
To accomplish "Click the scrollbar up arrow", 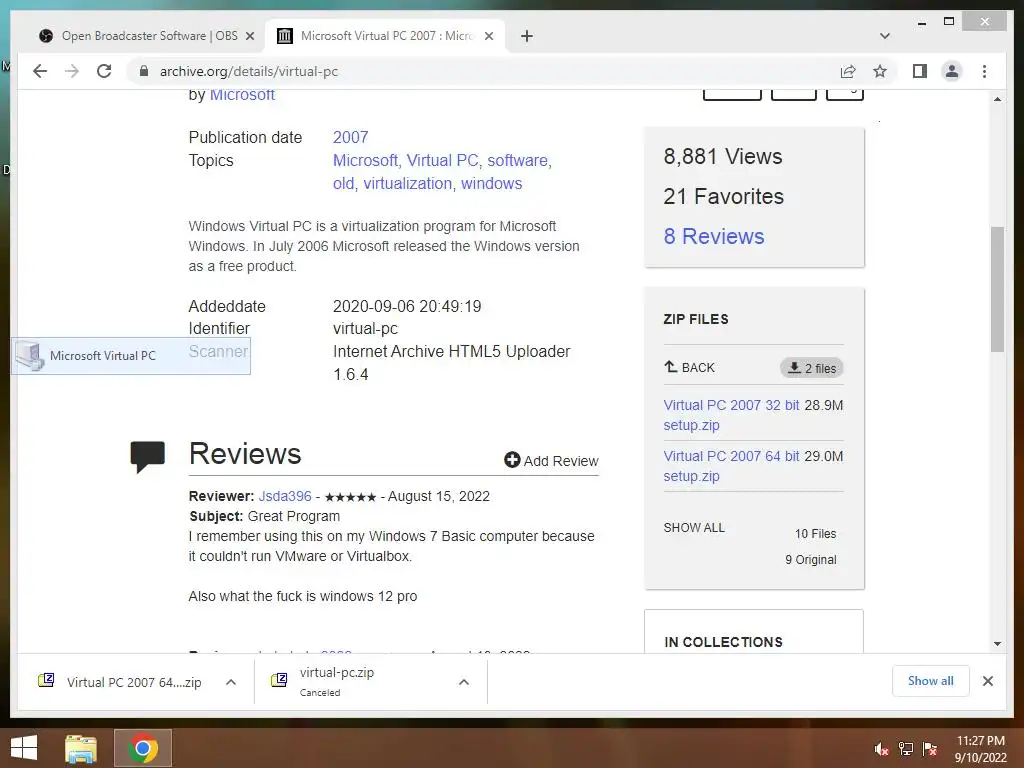I will (997, 99).
